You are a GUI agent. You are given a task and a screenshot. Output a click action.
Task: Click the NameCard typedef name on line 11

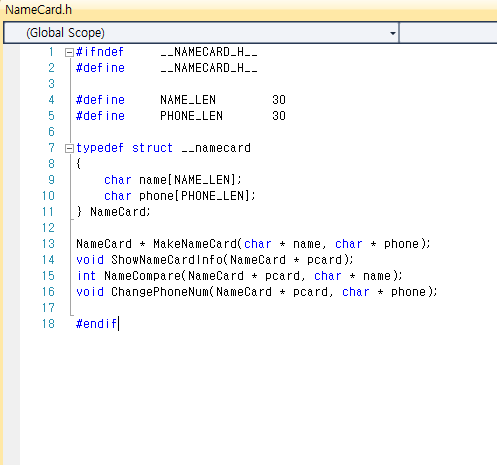[x=118, y=212]
